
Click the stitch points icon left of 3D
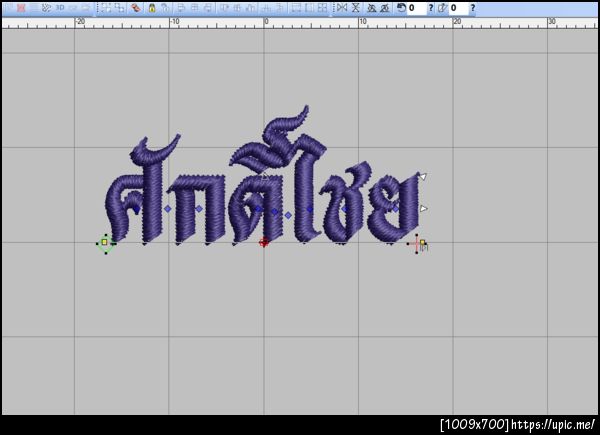(x=47, y=8)
